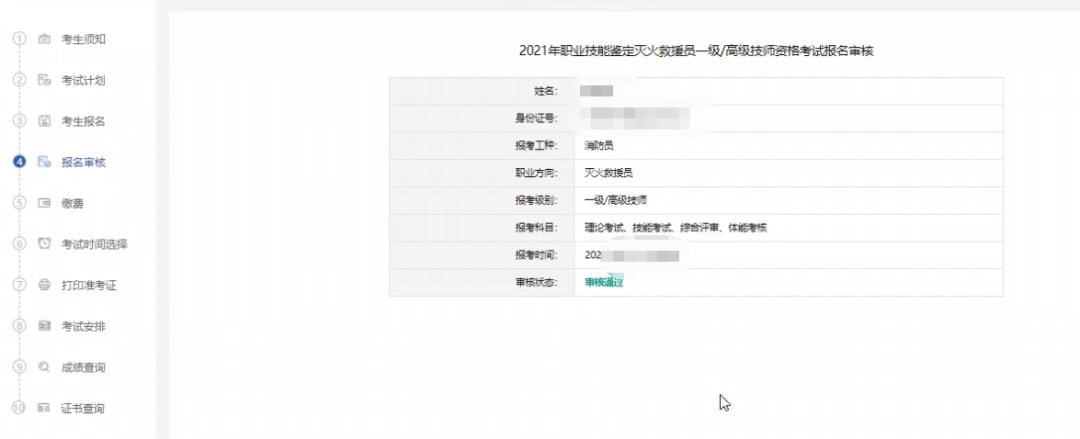Click step number 10 circle
Image resolution: width=1080 pixels, height=439 pixels.
coord(19,408)
